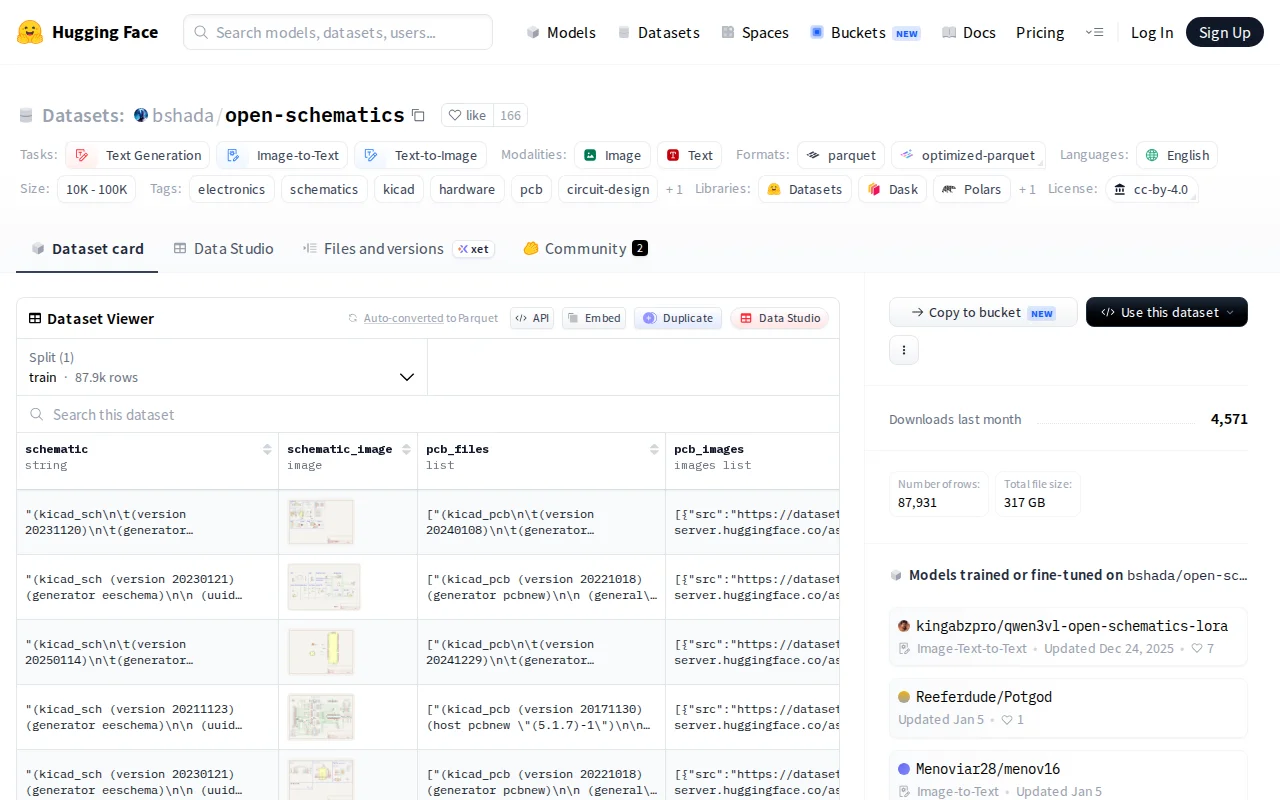Click the kicad tag
This screenshot has width=1280, height=800.
point(398,189)
